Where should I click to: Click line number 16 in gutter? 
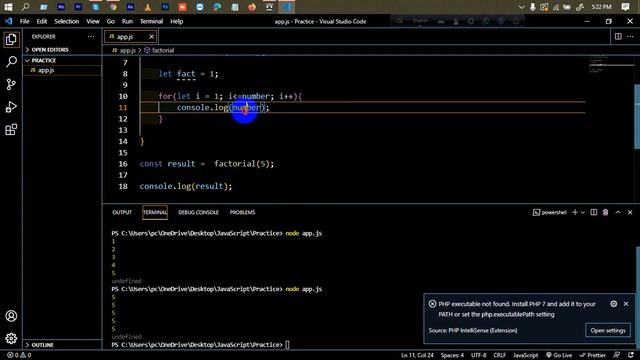coord(123,164)
